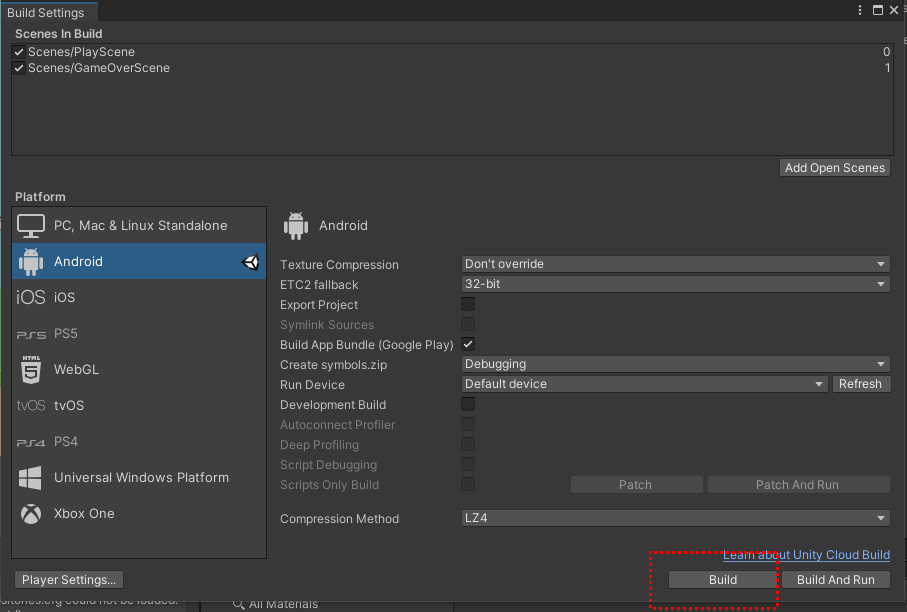Viewport: 907px width, 612px height.
Task: Enable the Export Project checkbox
Action: tap(468, 304)
